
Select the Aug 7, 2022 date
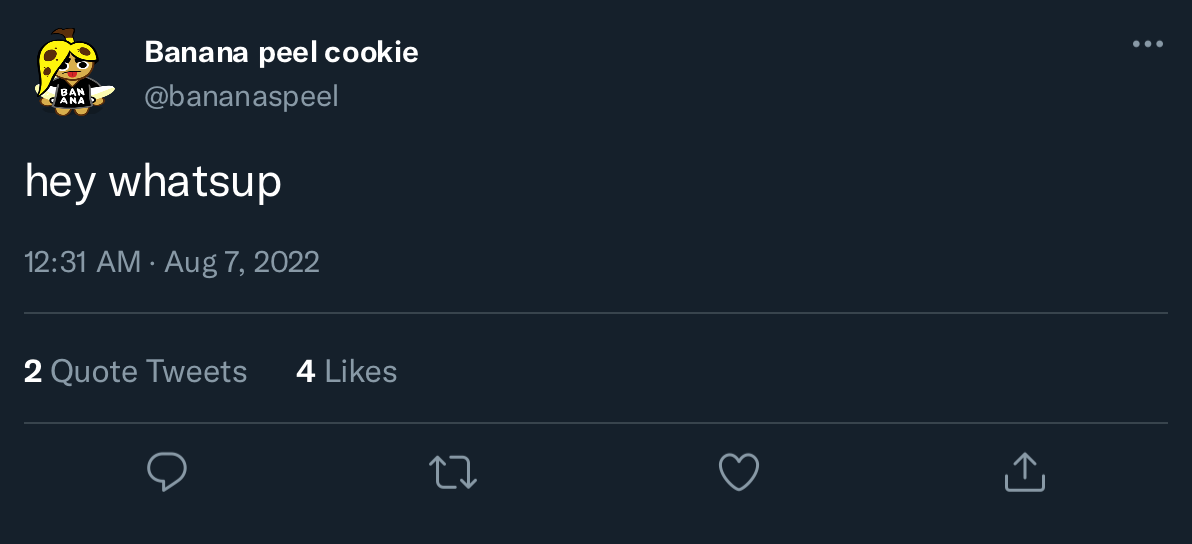tap(242, 262)
